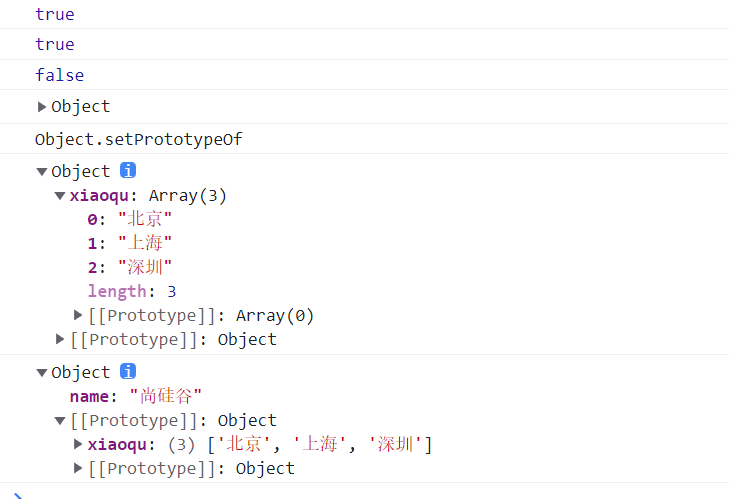729x499 pixels.
Task: Expand the xiaoqu: (3) array preview
Action: coord(78,444)
